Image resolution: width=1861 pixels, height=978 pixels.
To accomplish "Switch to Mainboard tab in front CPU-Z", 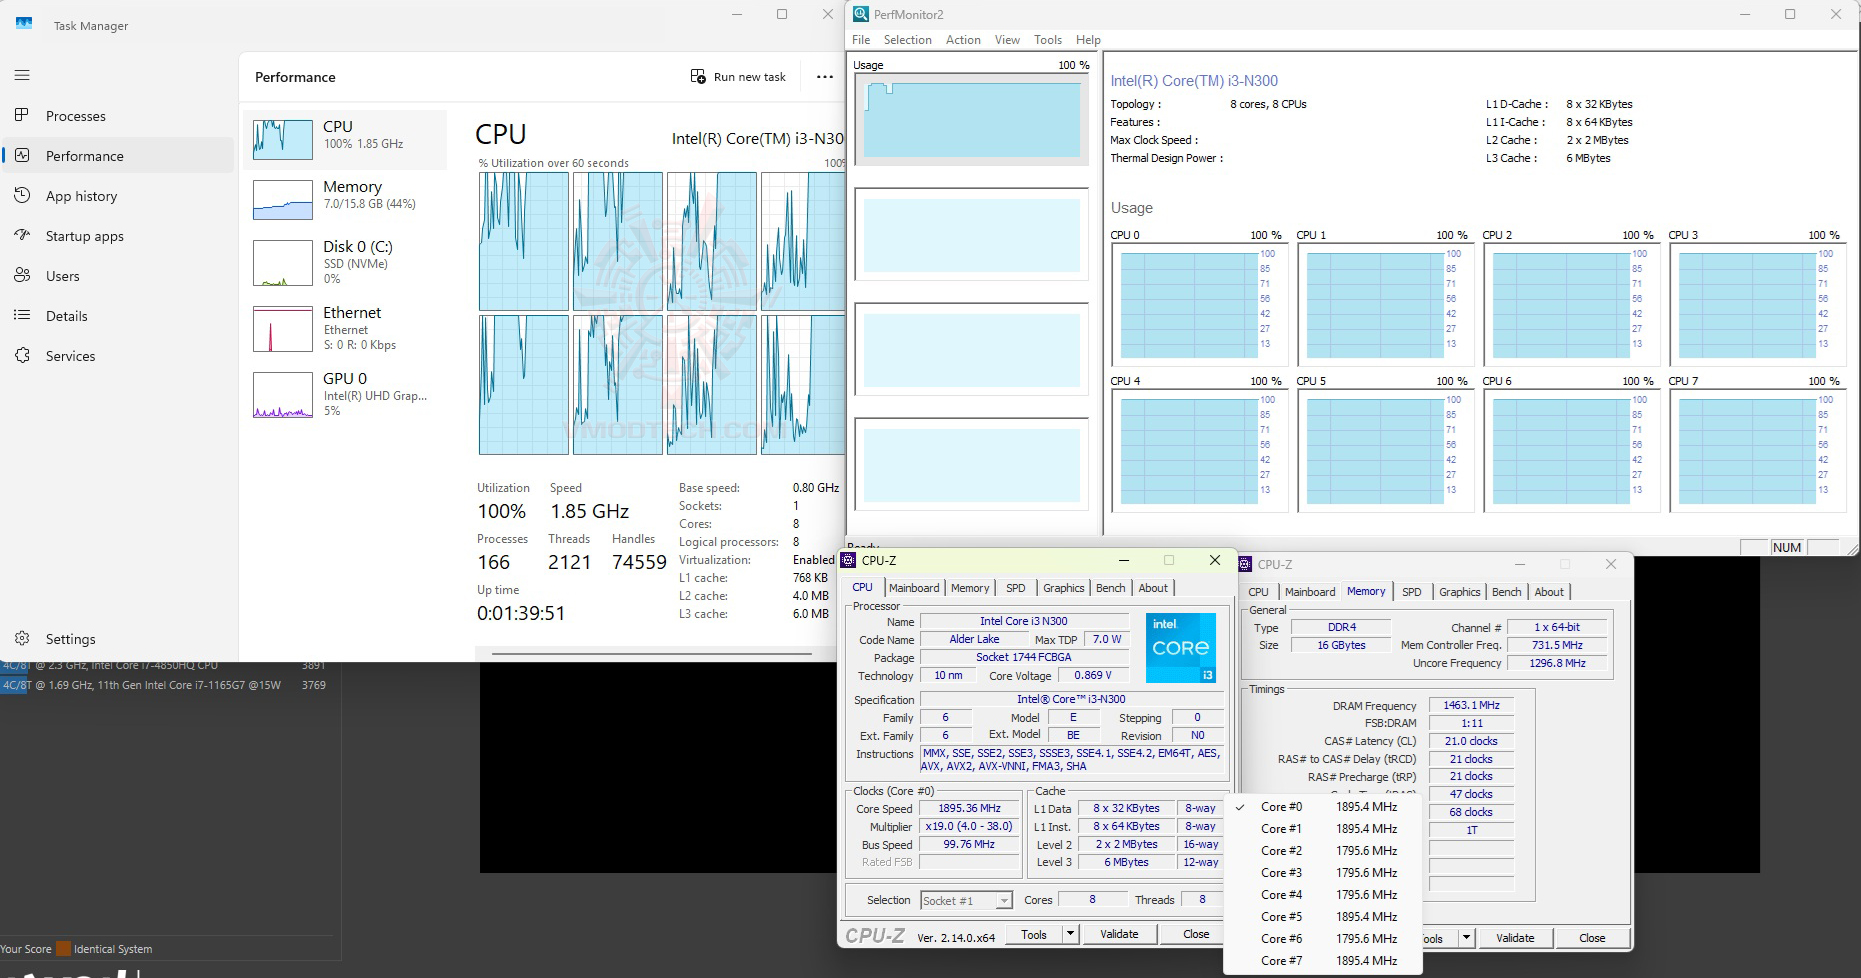I will click(914, 588).
